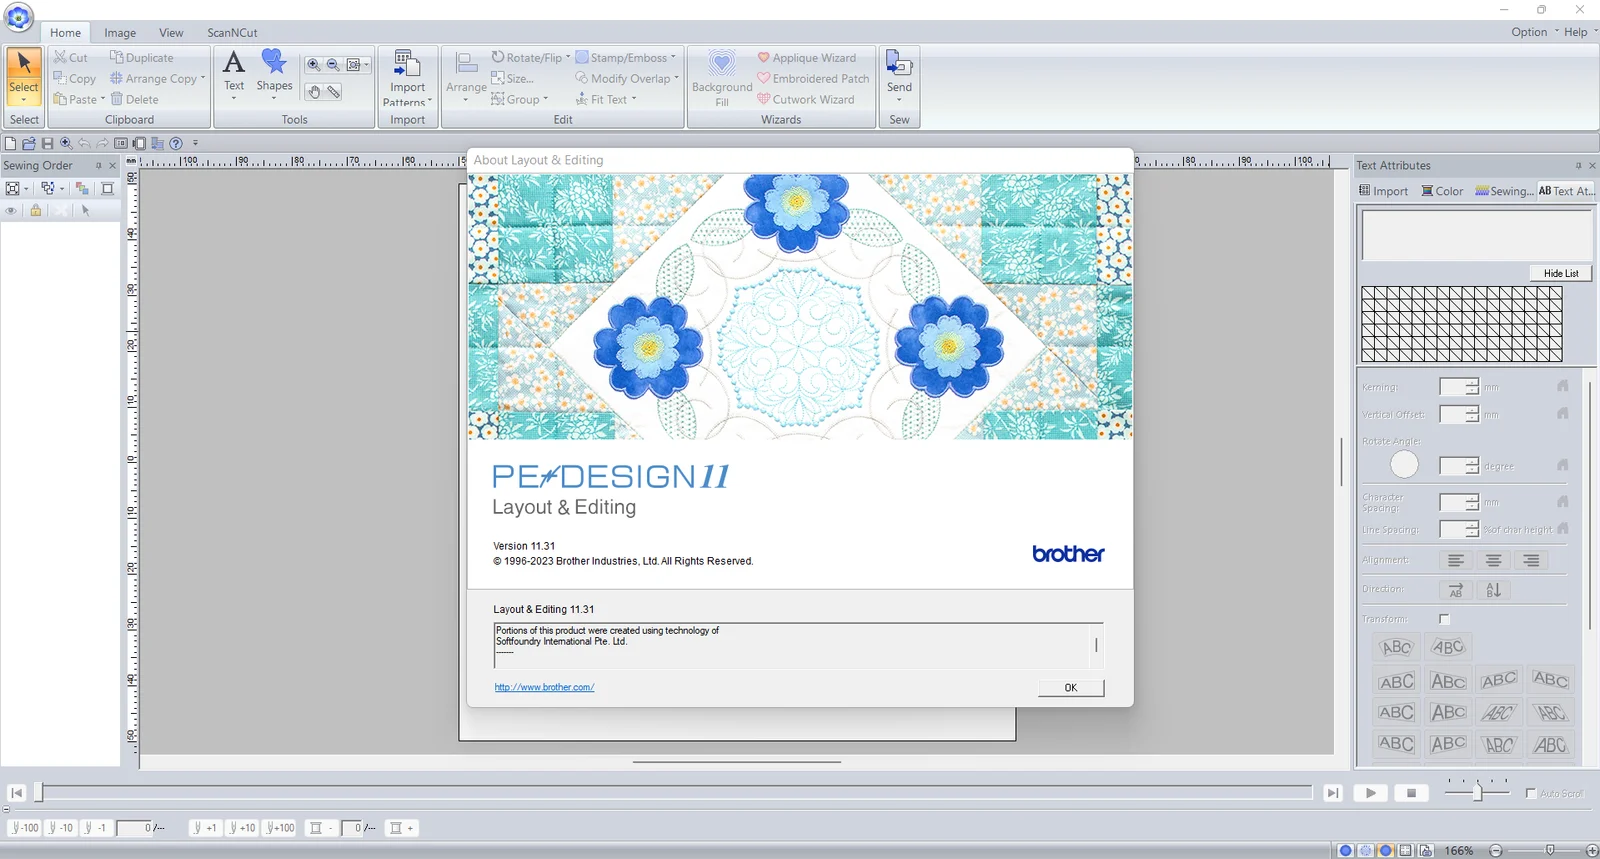The image size is (1600, 859).
Task: Click the lock icon in Sewing Order
Action: (36, 211)
